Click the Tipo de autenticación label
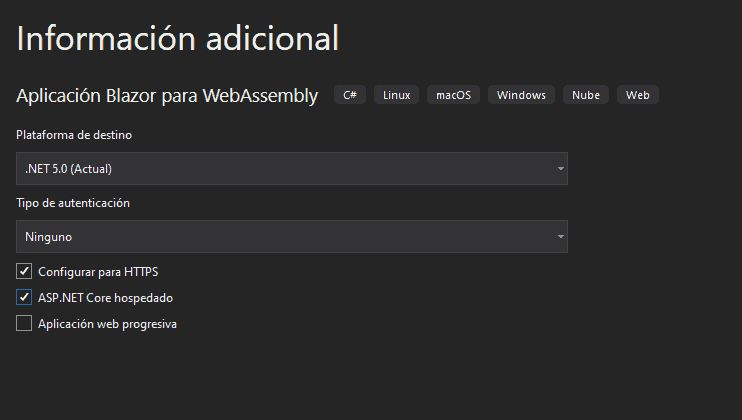Image resolution: width=742 pixels, height=420 pixels. (x=73, y=203)
